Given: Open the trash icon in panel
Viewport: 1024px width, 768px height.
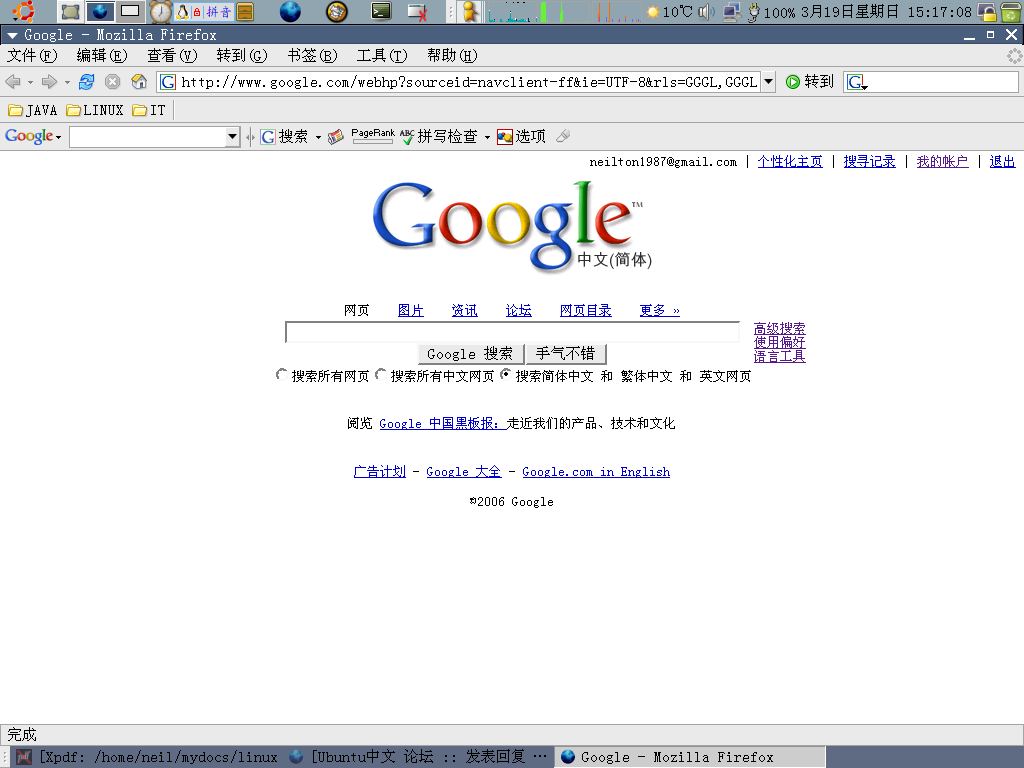Looking at the screenshot, I should click(x=1010, y=12).
